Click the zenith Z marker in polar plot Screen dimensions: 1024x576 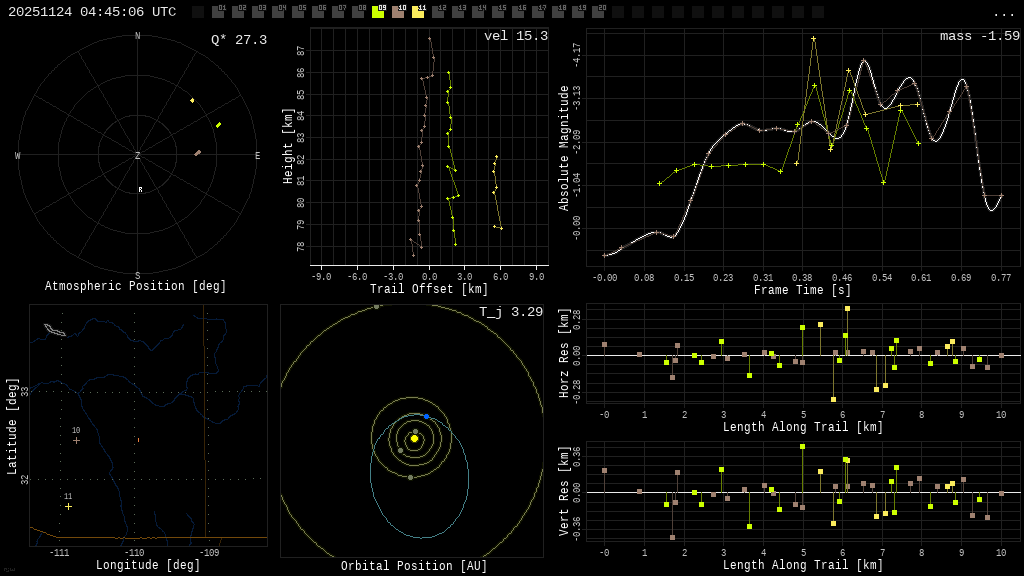138,156
